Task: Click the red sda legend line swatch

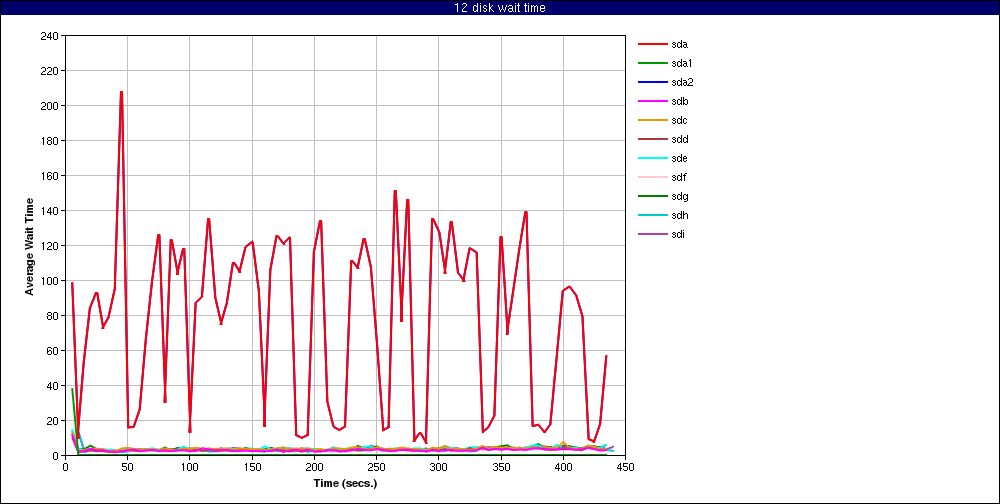Action: tap(651, 45)
